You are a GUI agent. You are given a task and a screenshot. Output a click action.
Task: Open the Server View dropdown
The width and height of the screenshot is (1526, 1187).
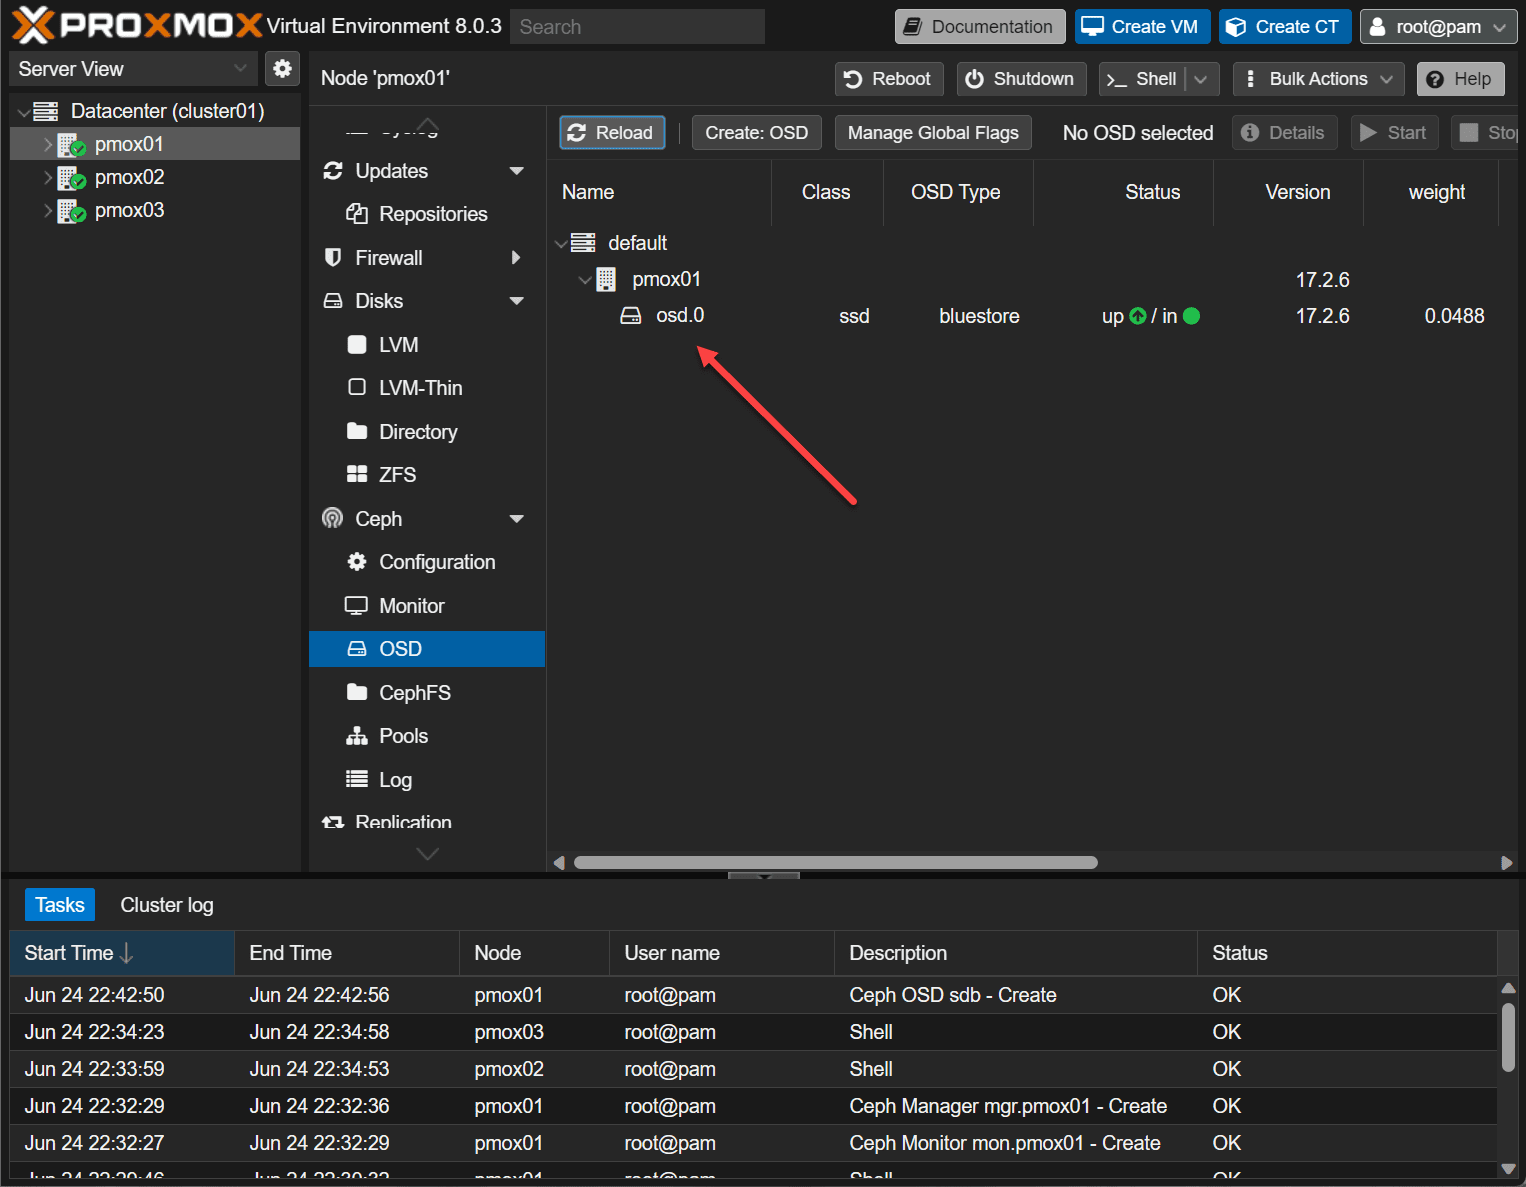[x=131, y=69]
